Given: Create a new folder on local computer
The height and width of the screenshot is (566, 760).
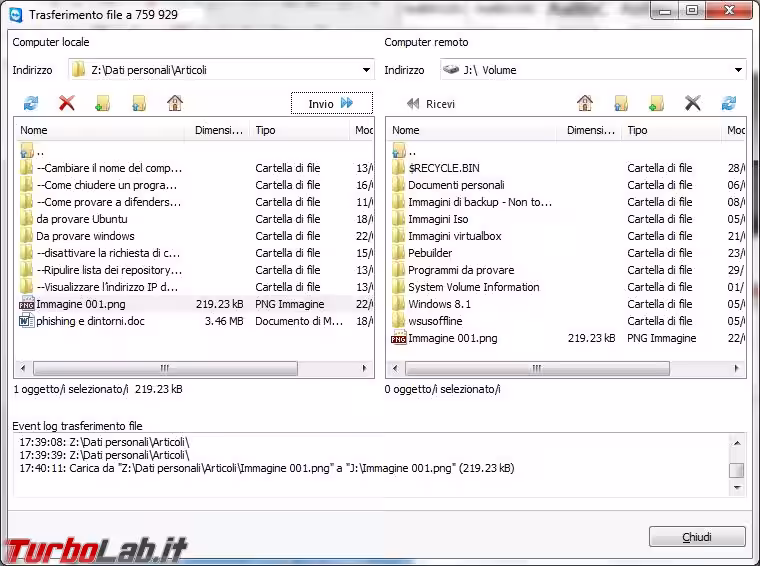Looking at the screenshot, I should pos(102,103).
